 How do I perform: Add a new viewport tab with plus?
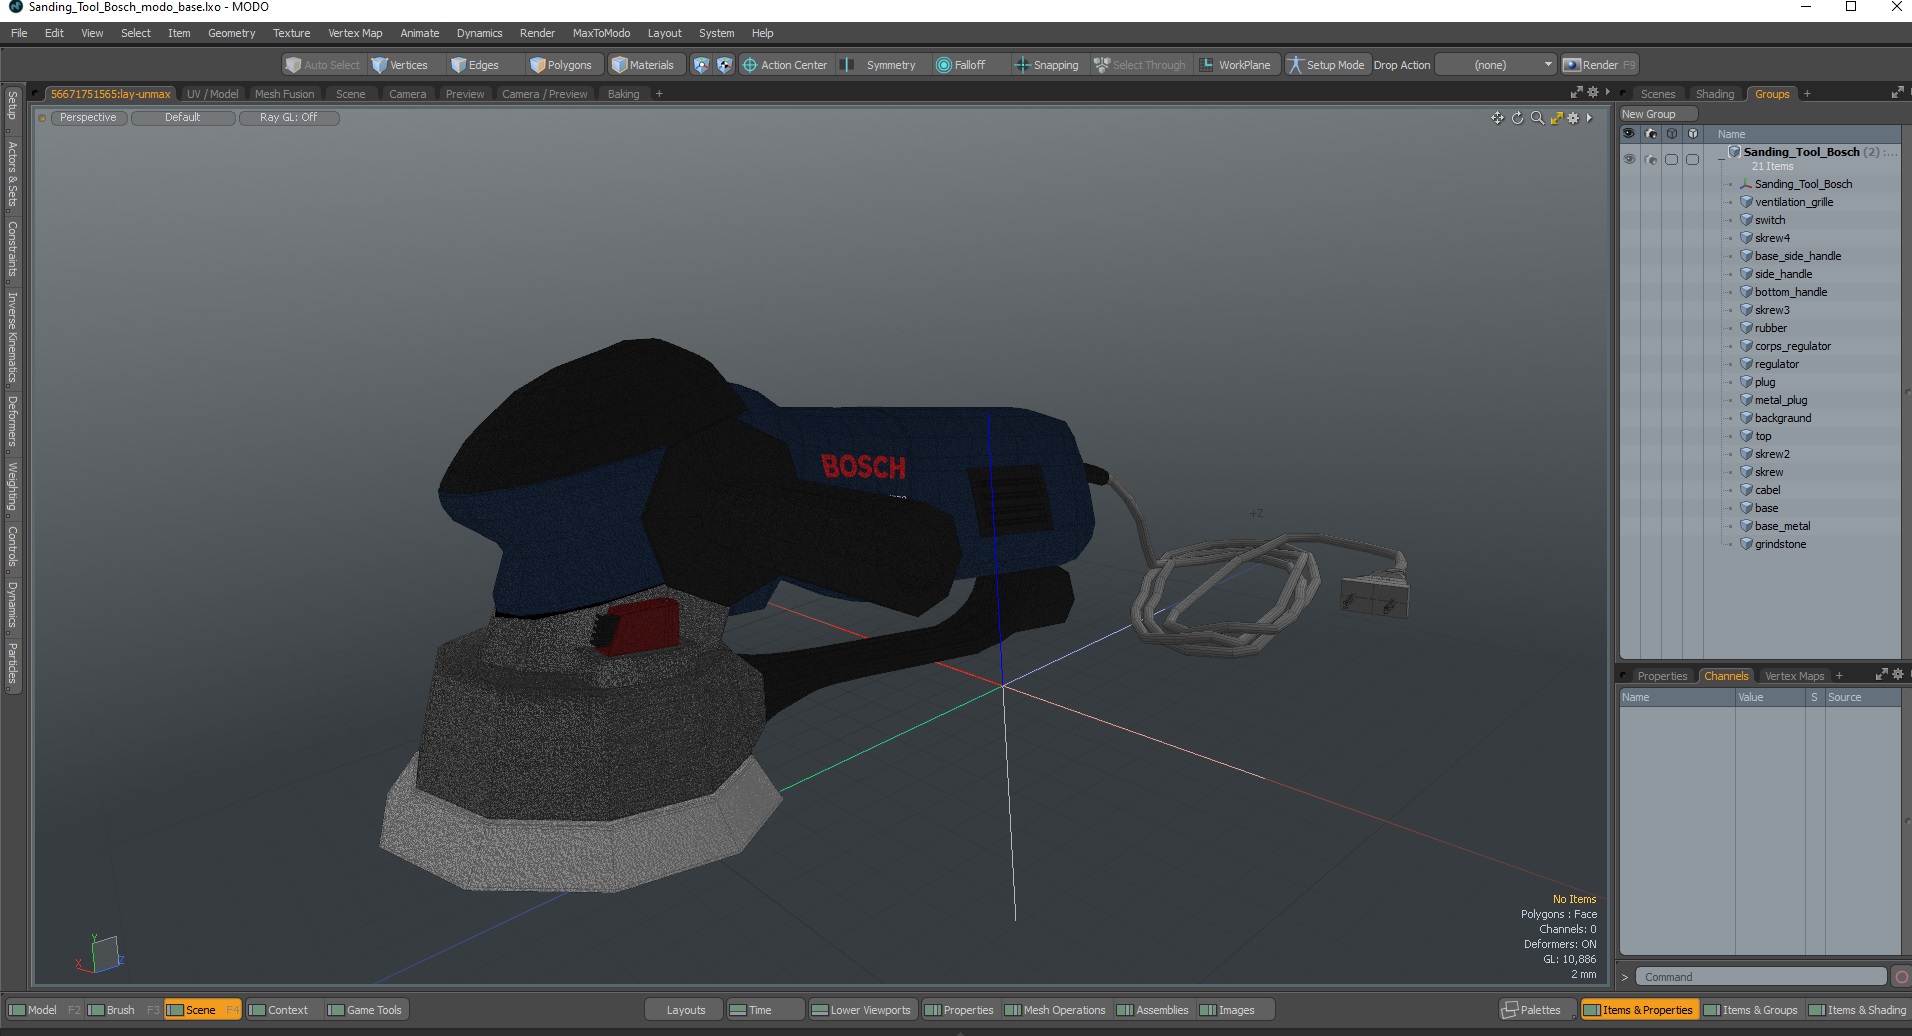(659, 94)
